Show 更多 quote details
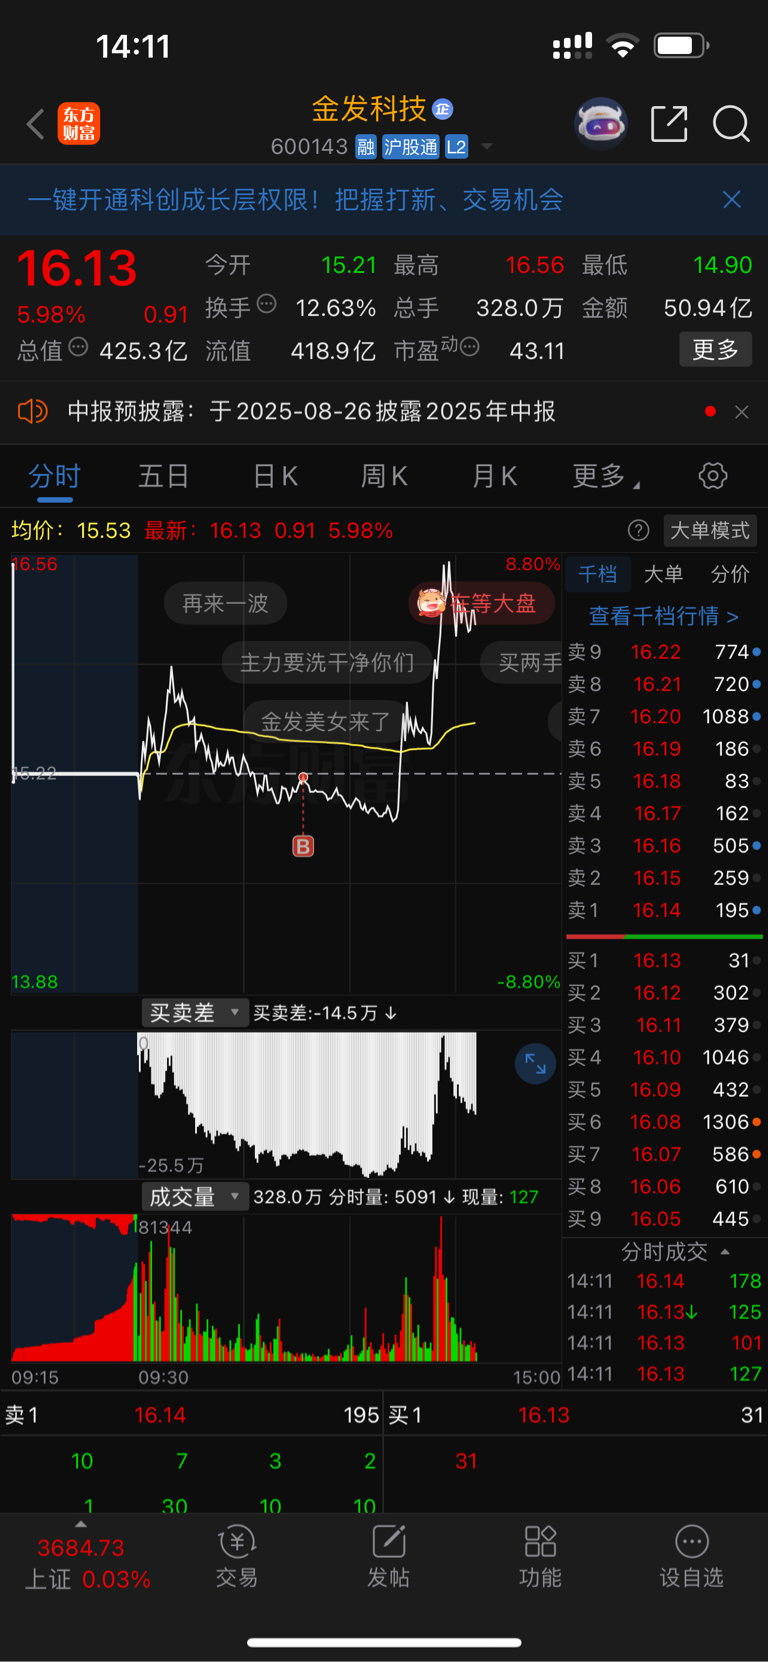768x1662 pixels. tap(715, 350)
